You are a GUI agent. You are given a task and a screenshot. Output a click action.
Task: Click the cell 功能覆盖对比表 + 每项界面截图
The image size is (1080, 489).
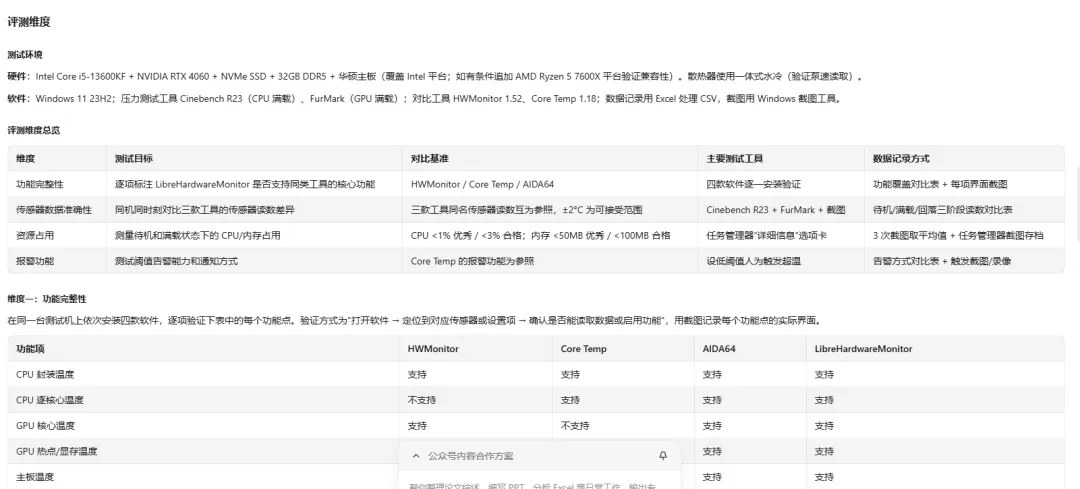click(x=940, y=184)
